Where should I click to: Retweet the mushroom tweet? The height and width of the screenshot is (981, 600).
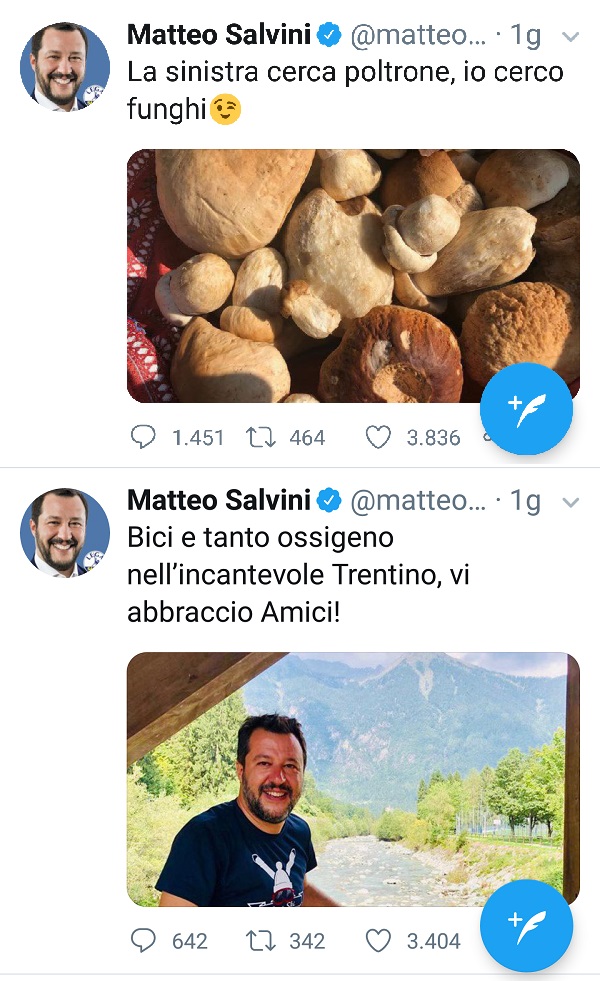point(261,437)
